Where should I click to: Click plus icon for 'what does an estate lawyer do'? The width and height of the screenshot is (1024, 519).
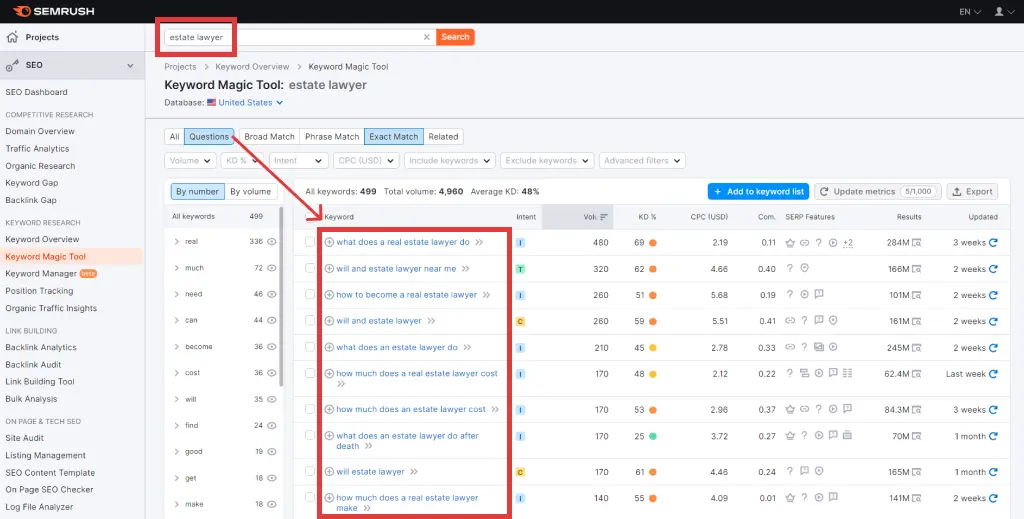pyautogui.click(x=329, y=347)
